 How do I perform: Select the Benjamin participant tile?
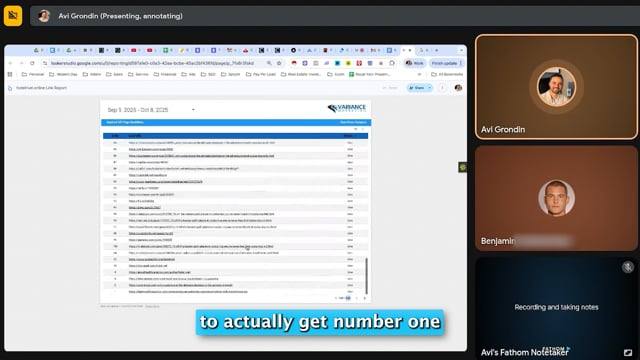[x=556, y=198]
